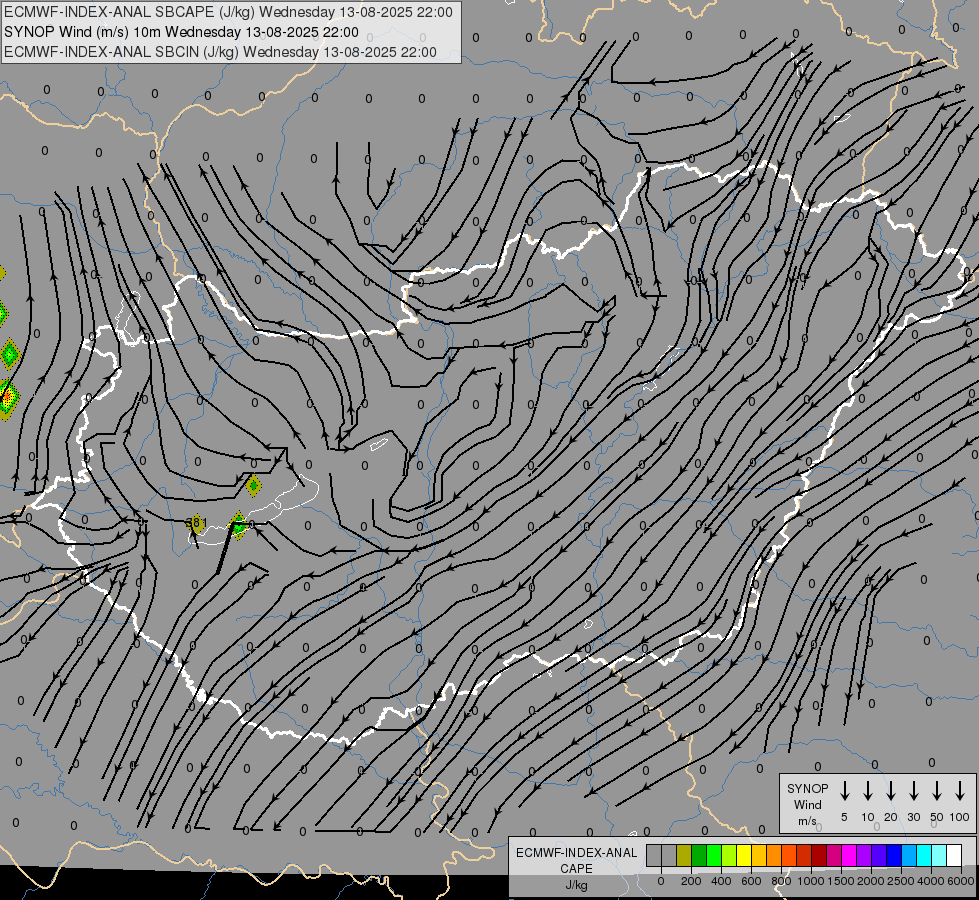
Task: Click the number 10 in wind legend
Action: (x=868, y=817)
